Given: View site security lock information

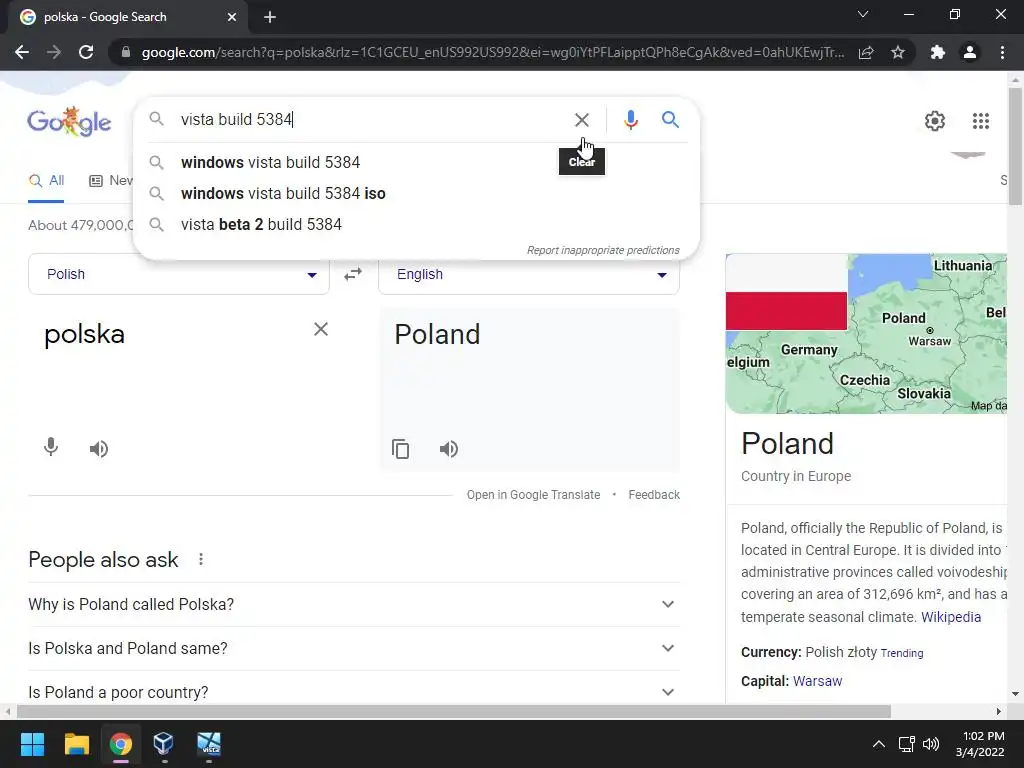Looking at the screenshot, I should coord(125,52).
